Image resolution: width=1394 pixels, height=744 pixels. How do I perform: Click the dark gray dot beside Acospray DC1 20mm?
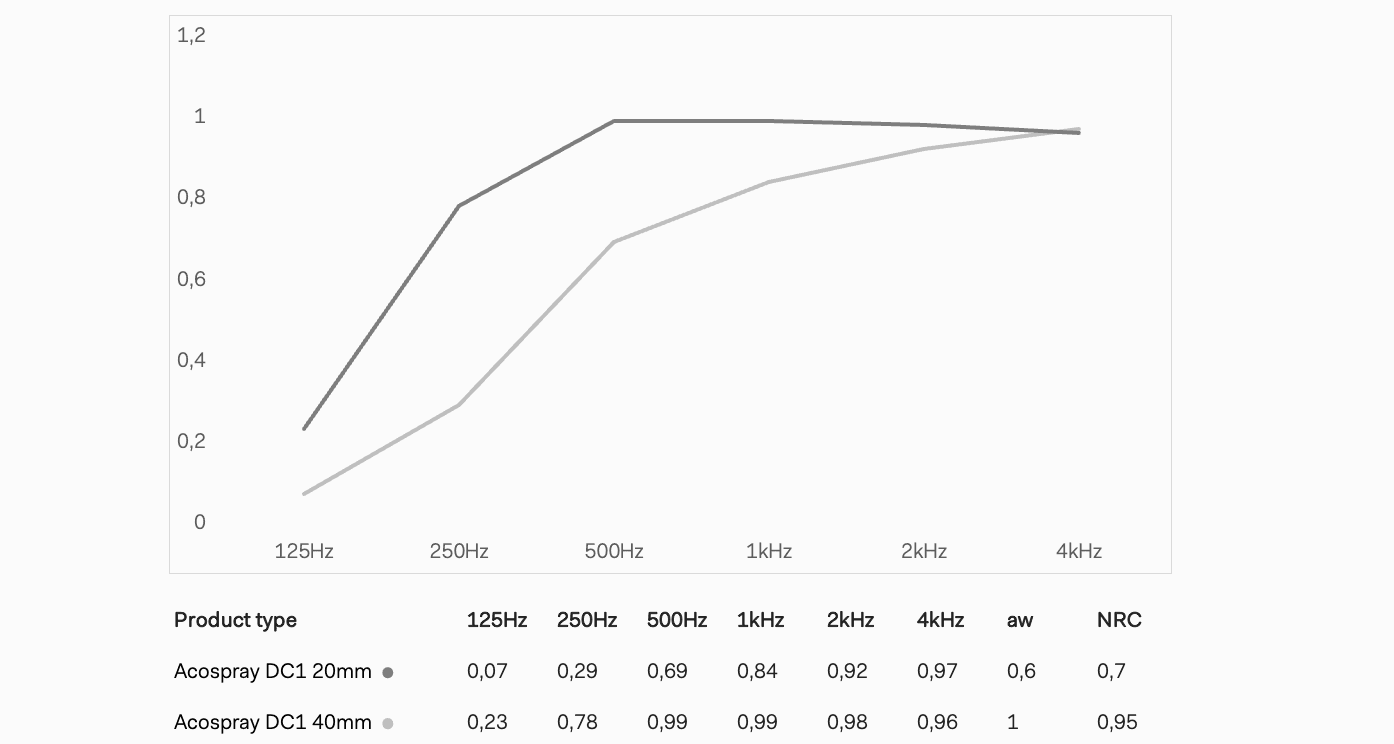coord(388,673)
